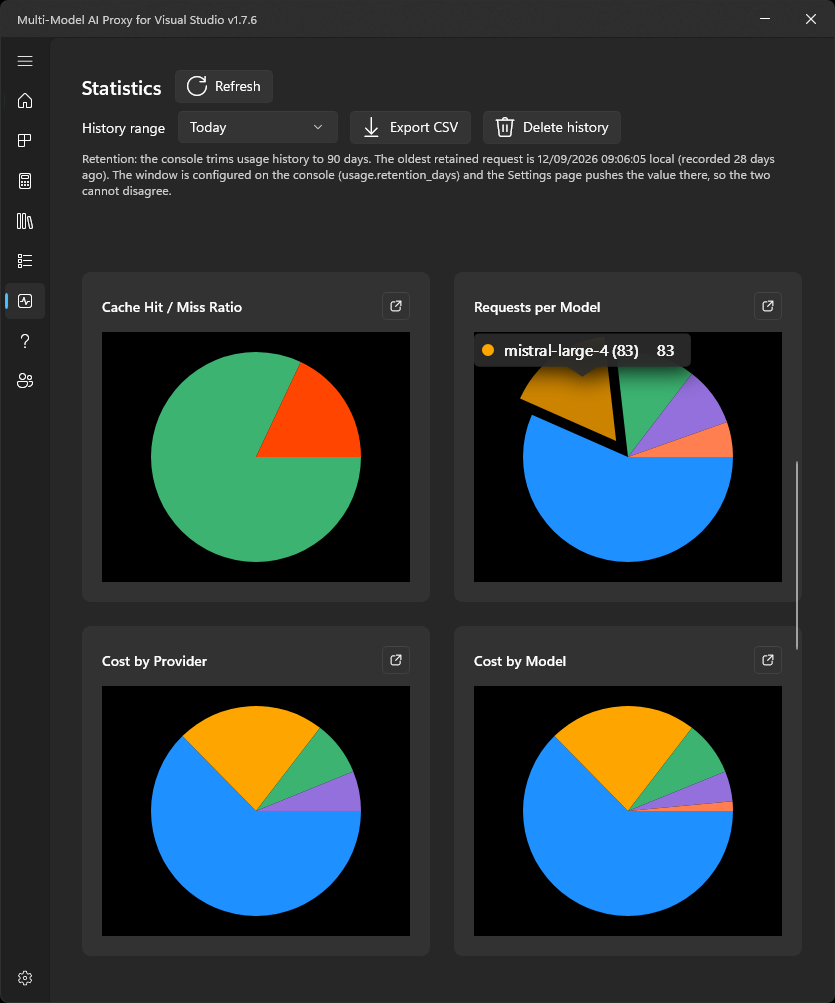
Task: Click the Cost by Provider title
Action: (154, 661)
